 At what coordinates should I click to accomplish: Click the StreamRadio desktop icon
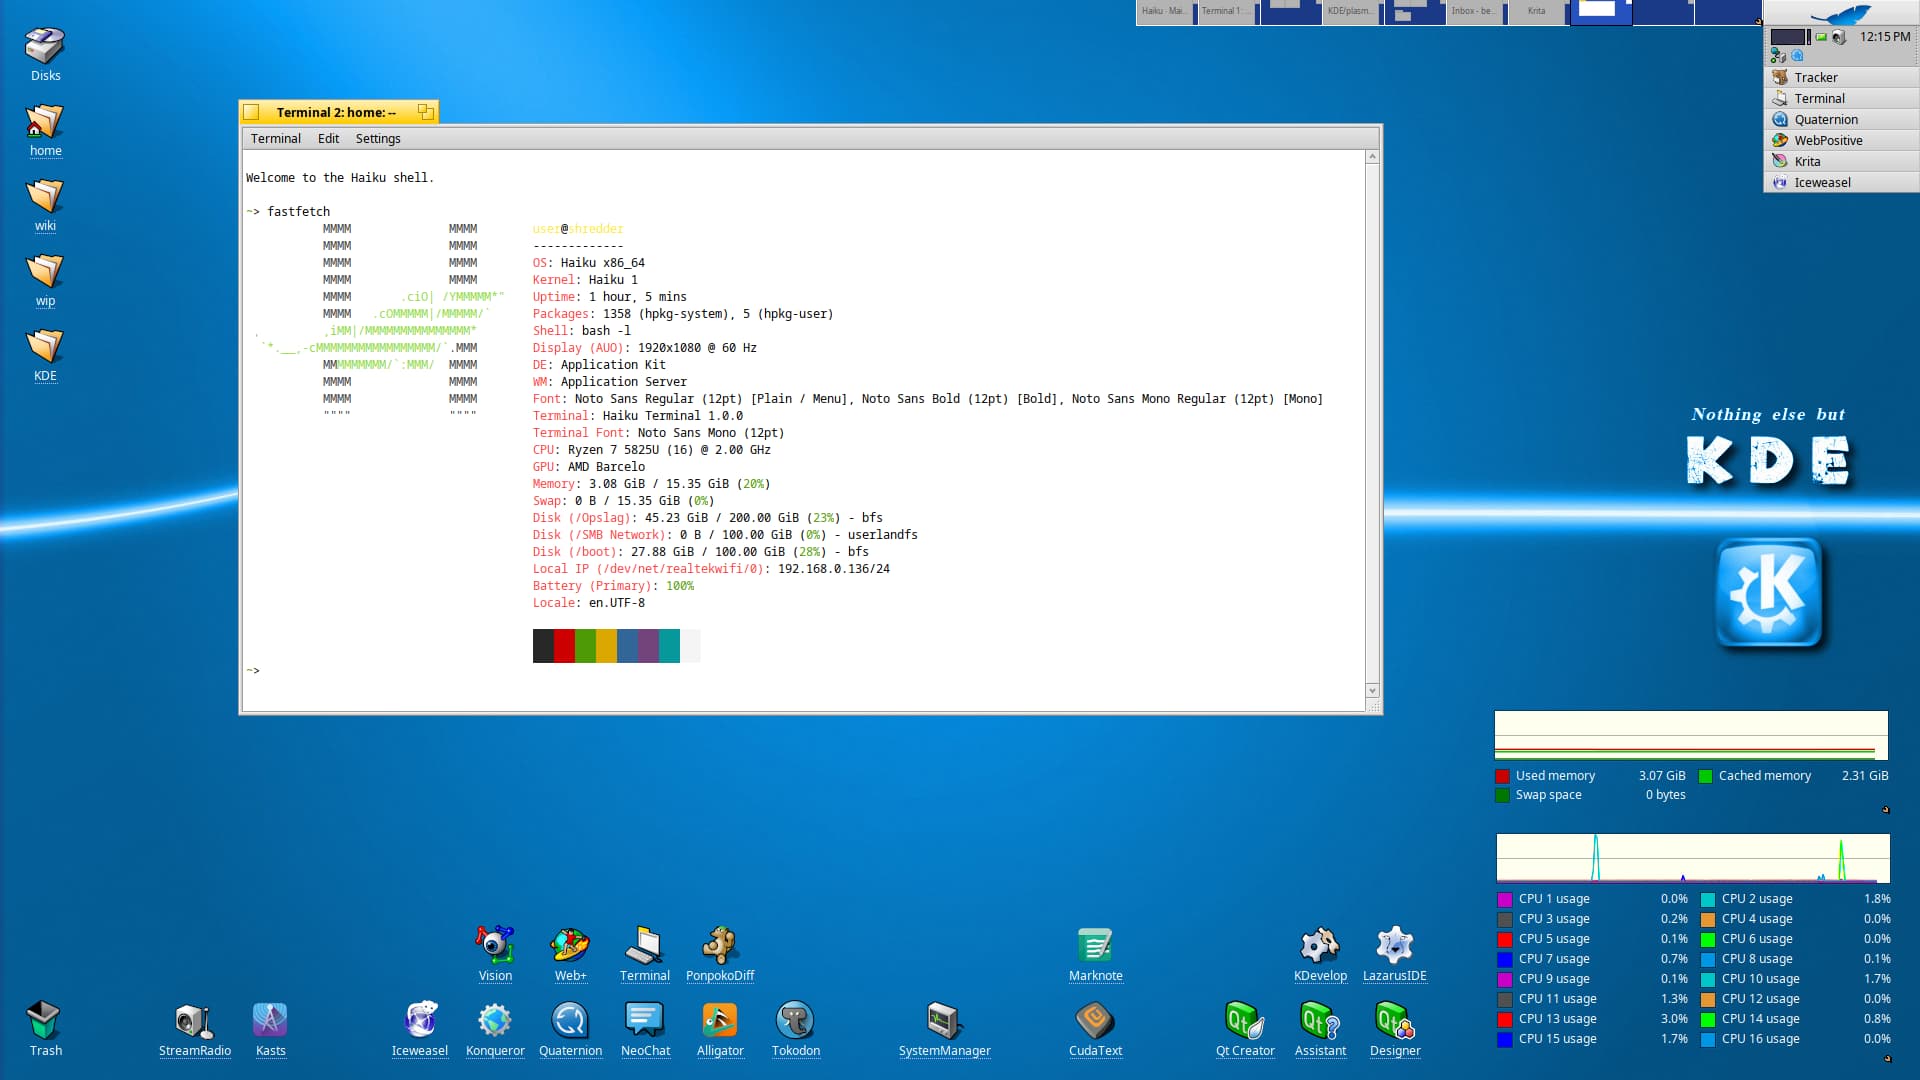click(194, 1020)
